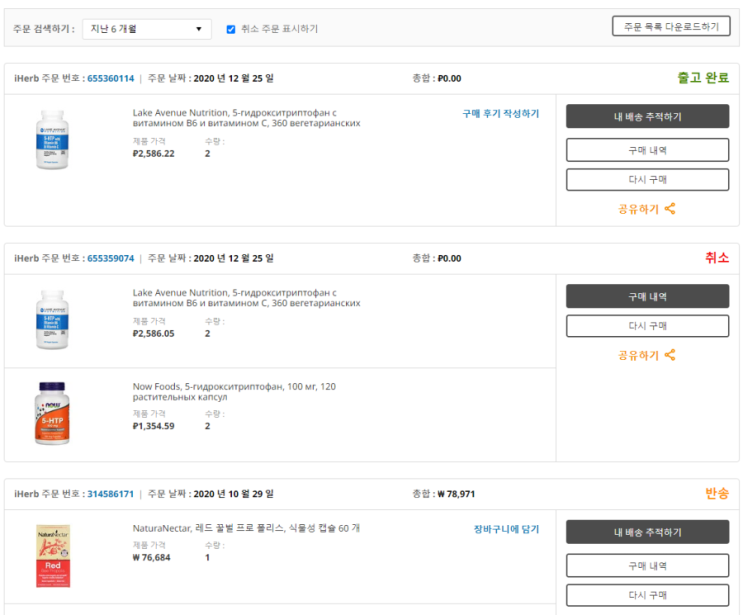The width and height of the screenshot is (743, 615).
Task: Open the last 6 months dropdown
Action: click(146, 29)
